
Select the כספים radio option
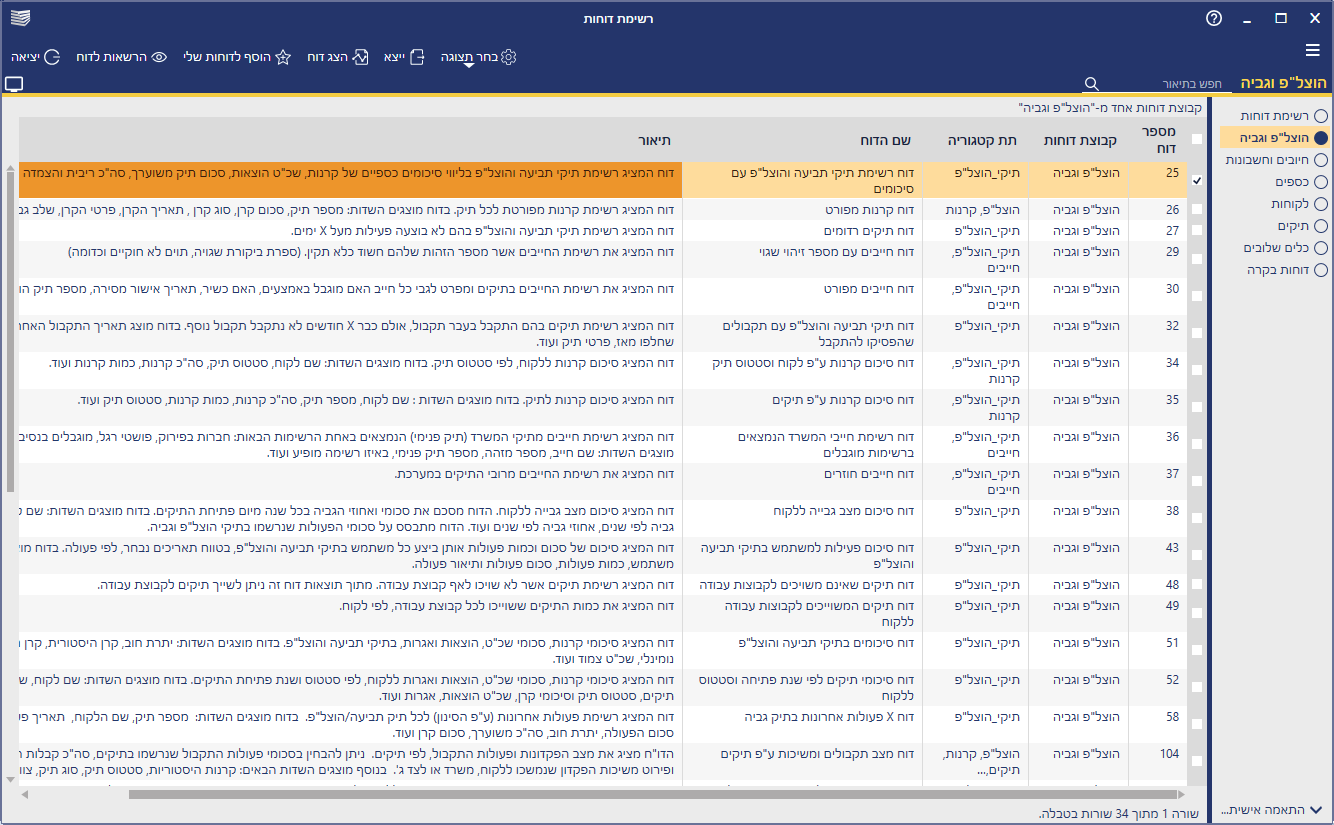(1320, 182)
